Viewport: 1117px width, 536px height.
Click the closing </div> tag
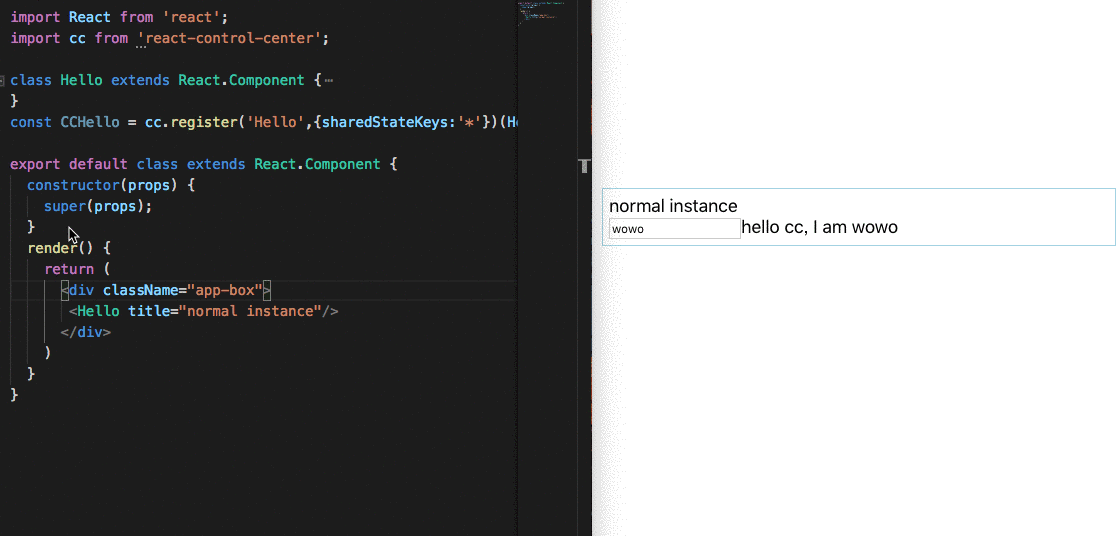(86, 333)
